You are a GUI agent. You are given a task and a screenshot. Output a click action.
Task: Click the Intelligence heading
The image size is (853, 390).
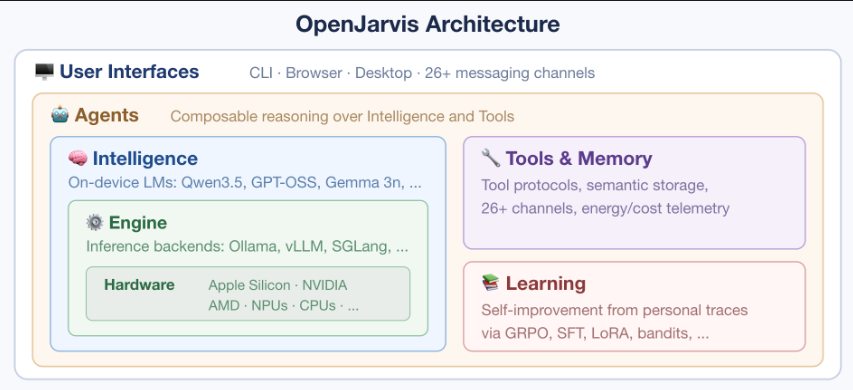click(x=145, y=158)
